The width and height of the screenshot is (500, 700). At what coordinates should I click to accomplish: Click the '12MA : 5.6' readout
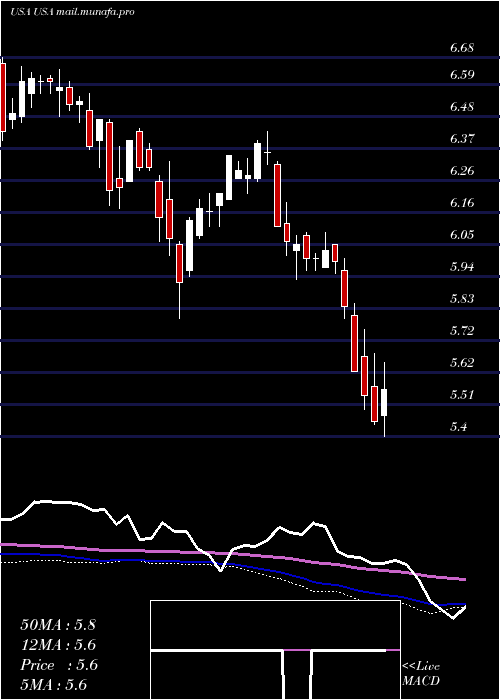58,645
